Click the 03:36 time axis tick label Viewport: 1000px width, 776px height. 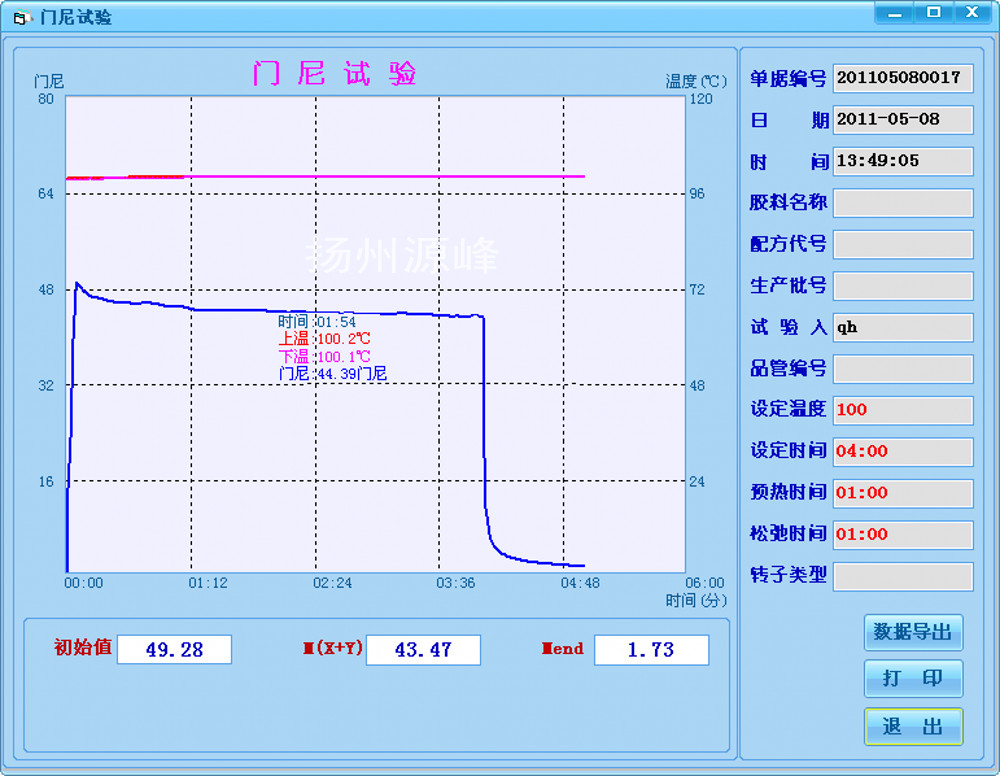click(x=455, y=583)
